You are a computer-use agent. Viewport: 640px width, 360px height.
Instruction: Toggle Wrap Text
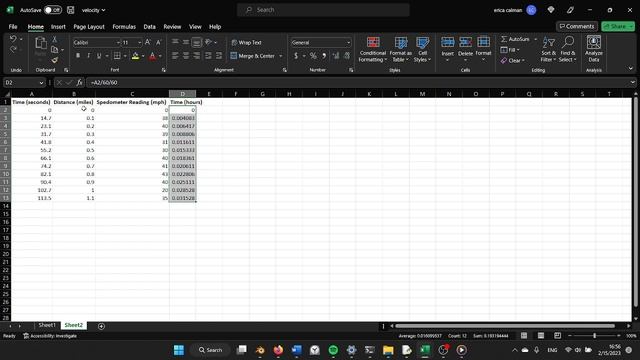(246, 42)
